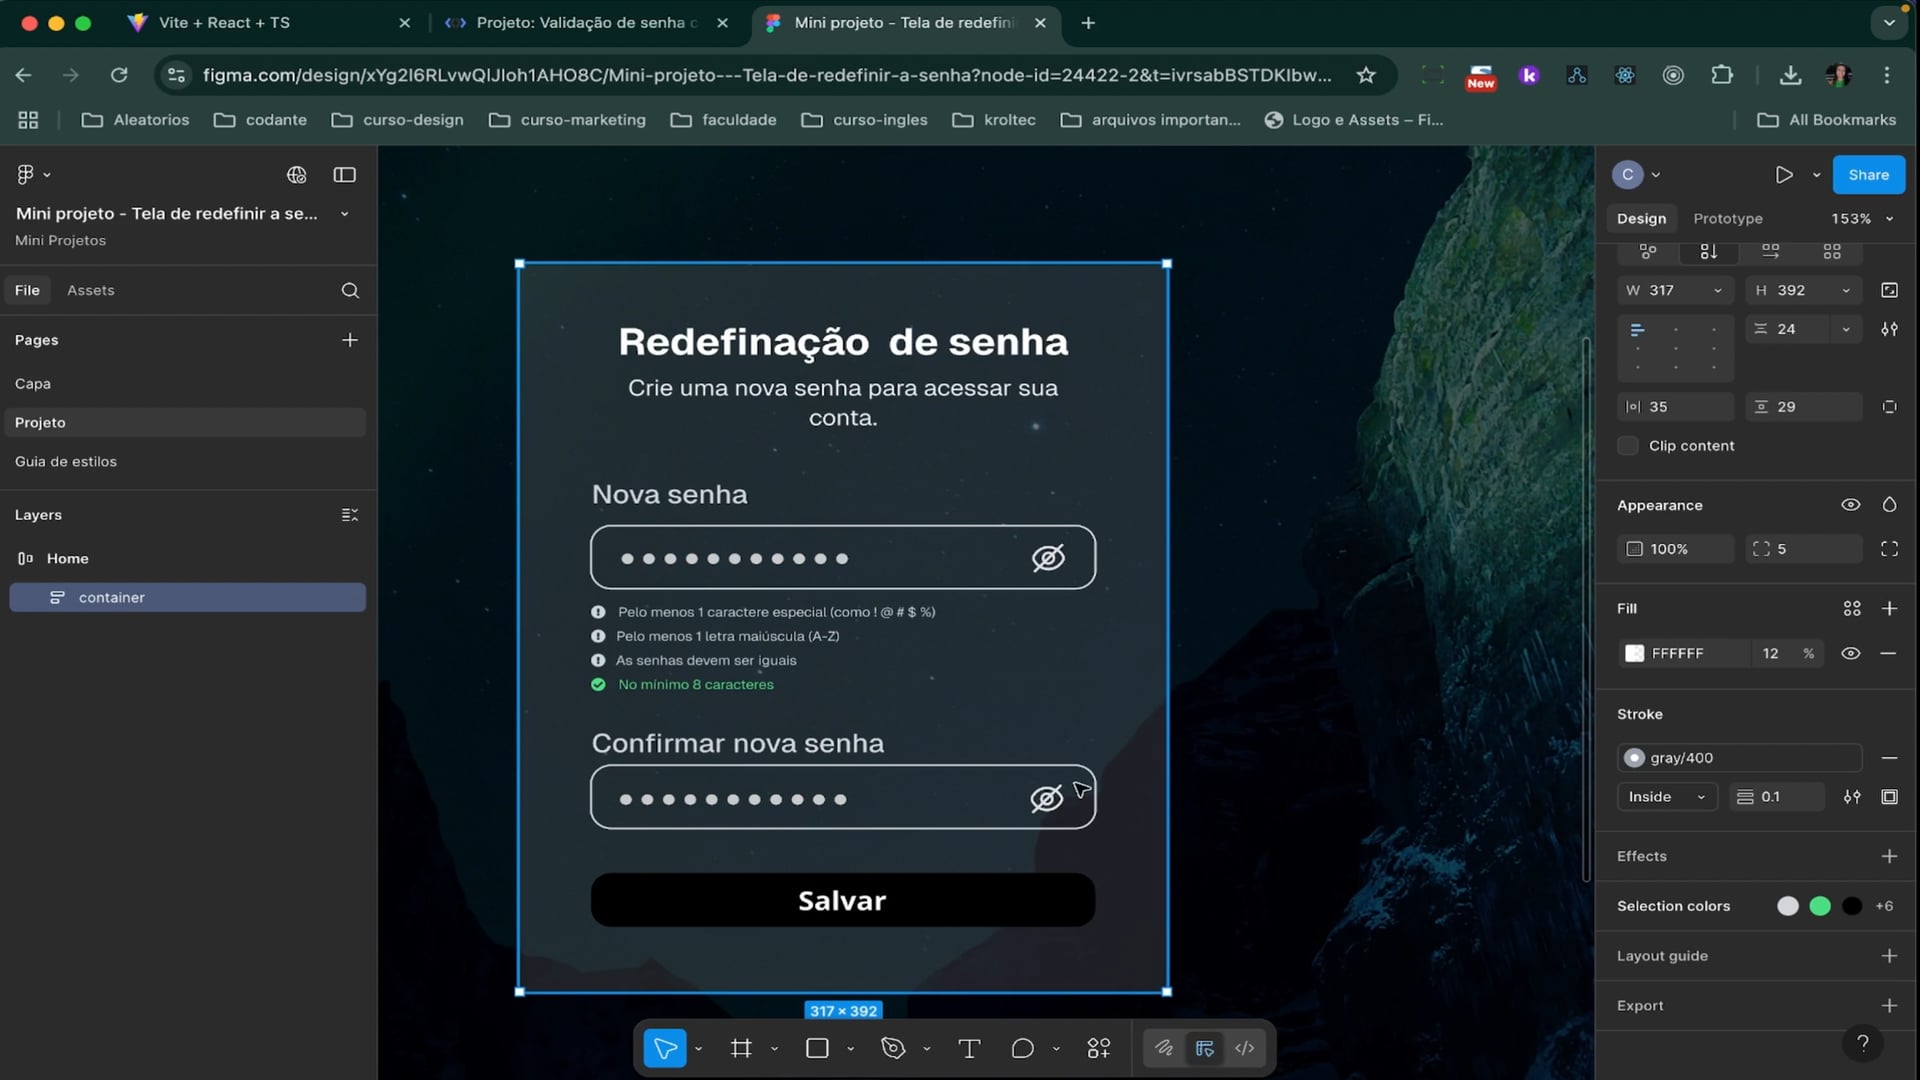The image size is (1920, 1080).
Task: Open the Guia de estilos page
Action: click(66, 461)
